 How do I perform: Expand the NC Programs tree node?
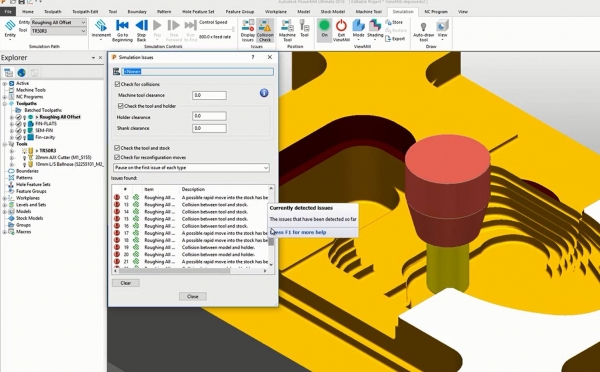[5, 97]
